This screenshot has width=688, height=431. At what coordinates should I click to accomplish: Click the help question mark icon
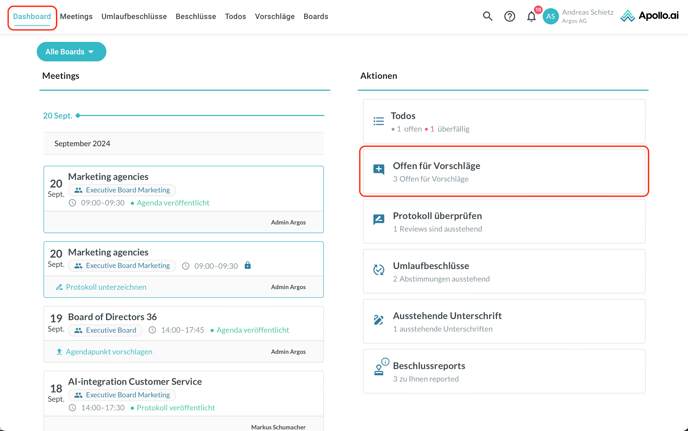pyautogui.click(x=510, y=16)
